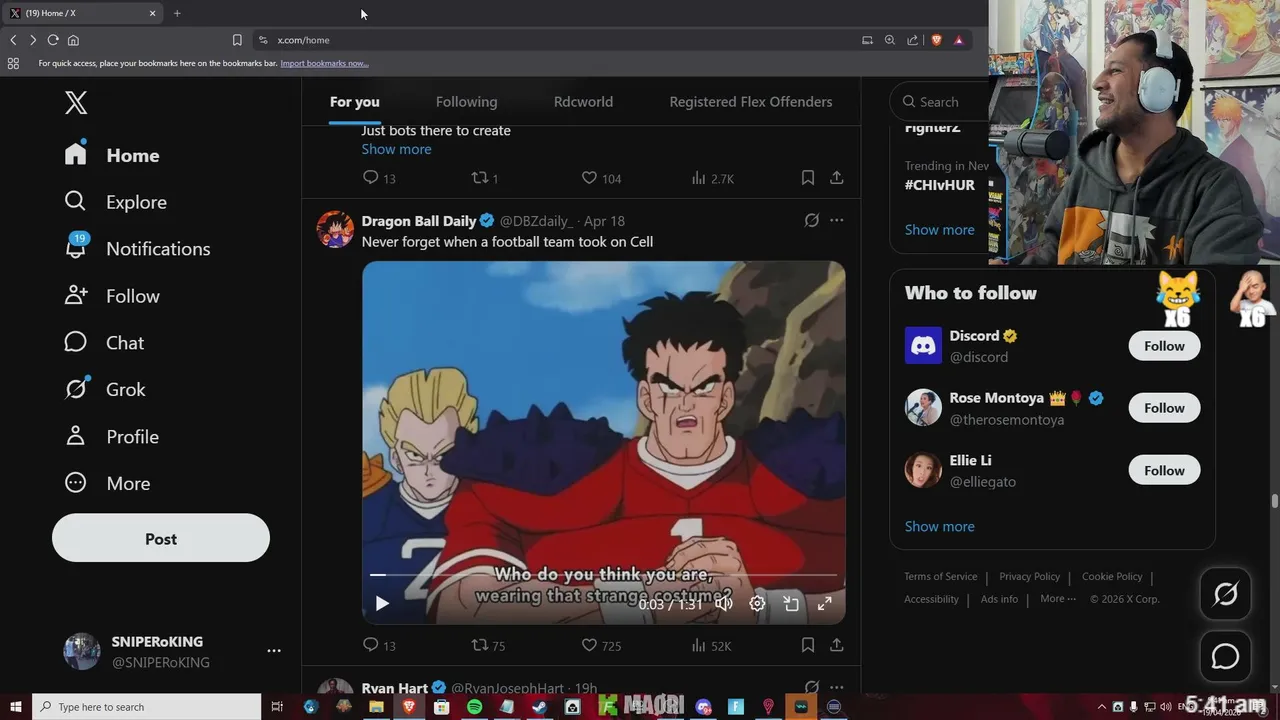The height and width of the screenshot is (720, 1280).
Task: Open Windows Start menu
Action: (16, 707)
